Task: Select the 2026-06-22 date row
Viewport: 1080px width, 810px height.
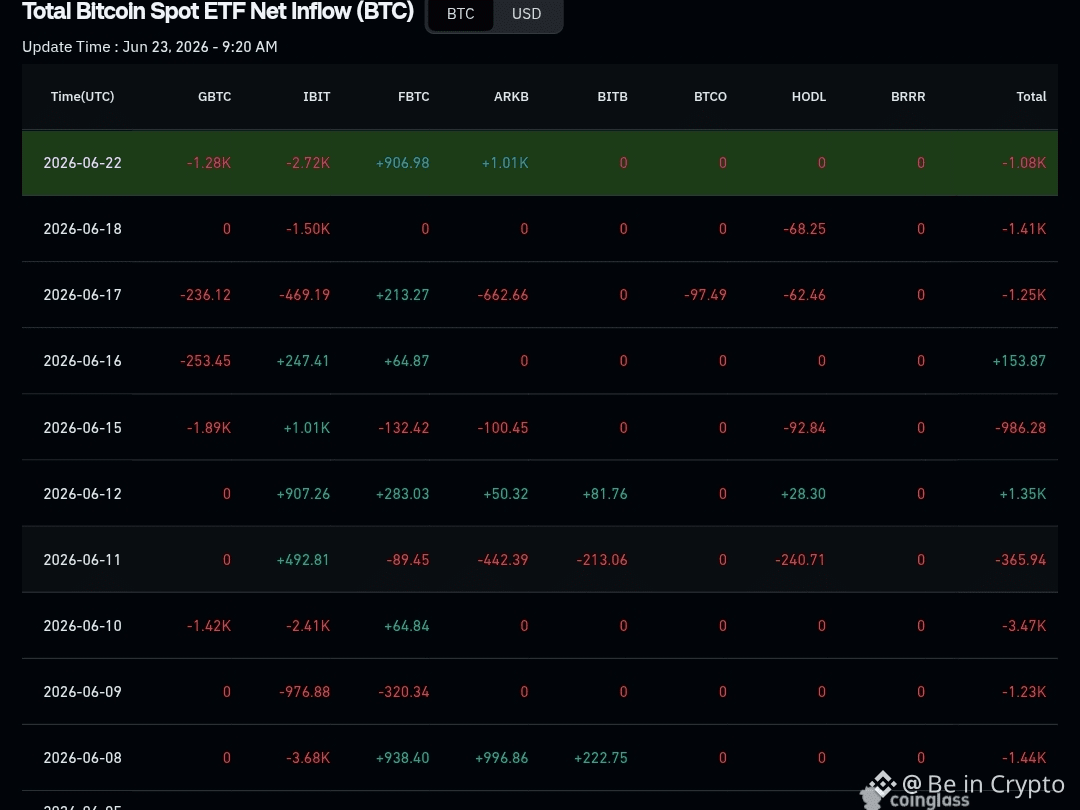Action: click(x=540, y=163)
